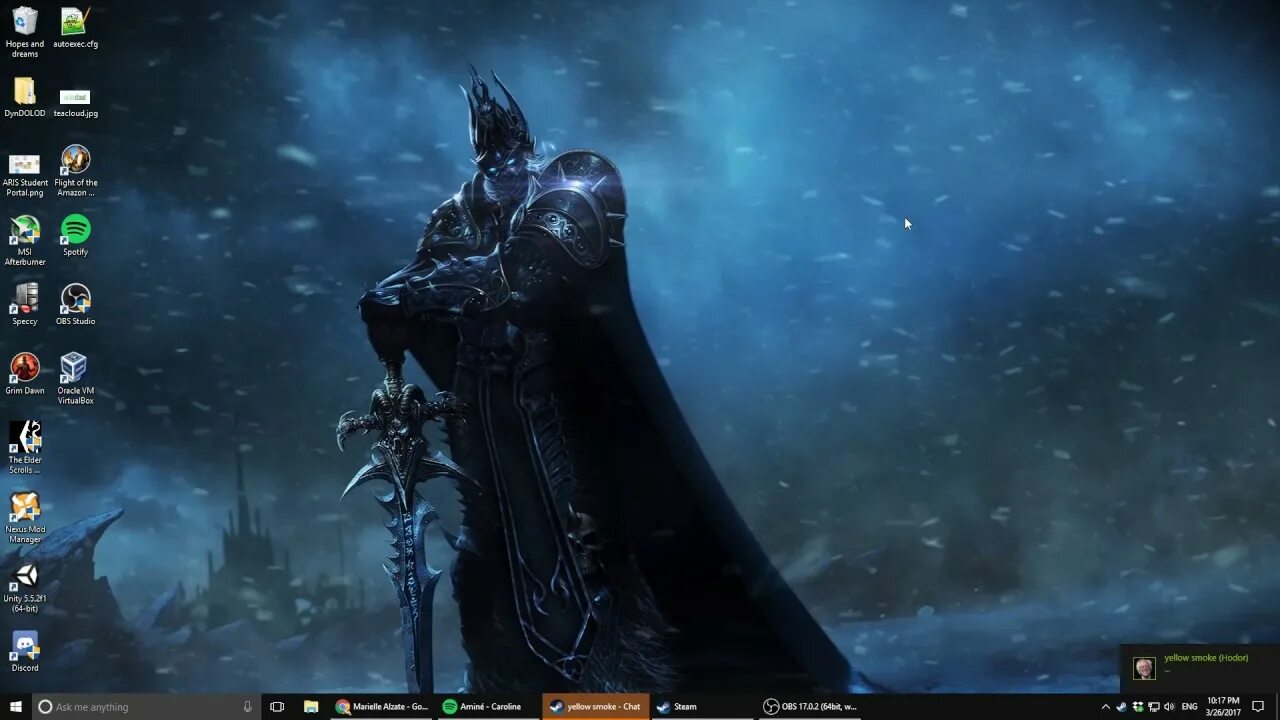Open the 'Hopes and dreams' recycle bin icon
The image size is (1280, 720).
tap(25, 32)
